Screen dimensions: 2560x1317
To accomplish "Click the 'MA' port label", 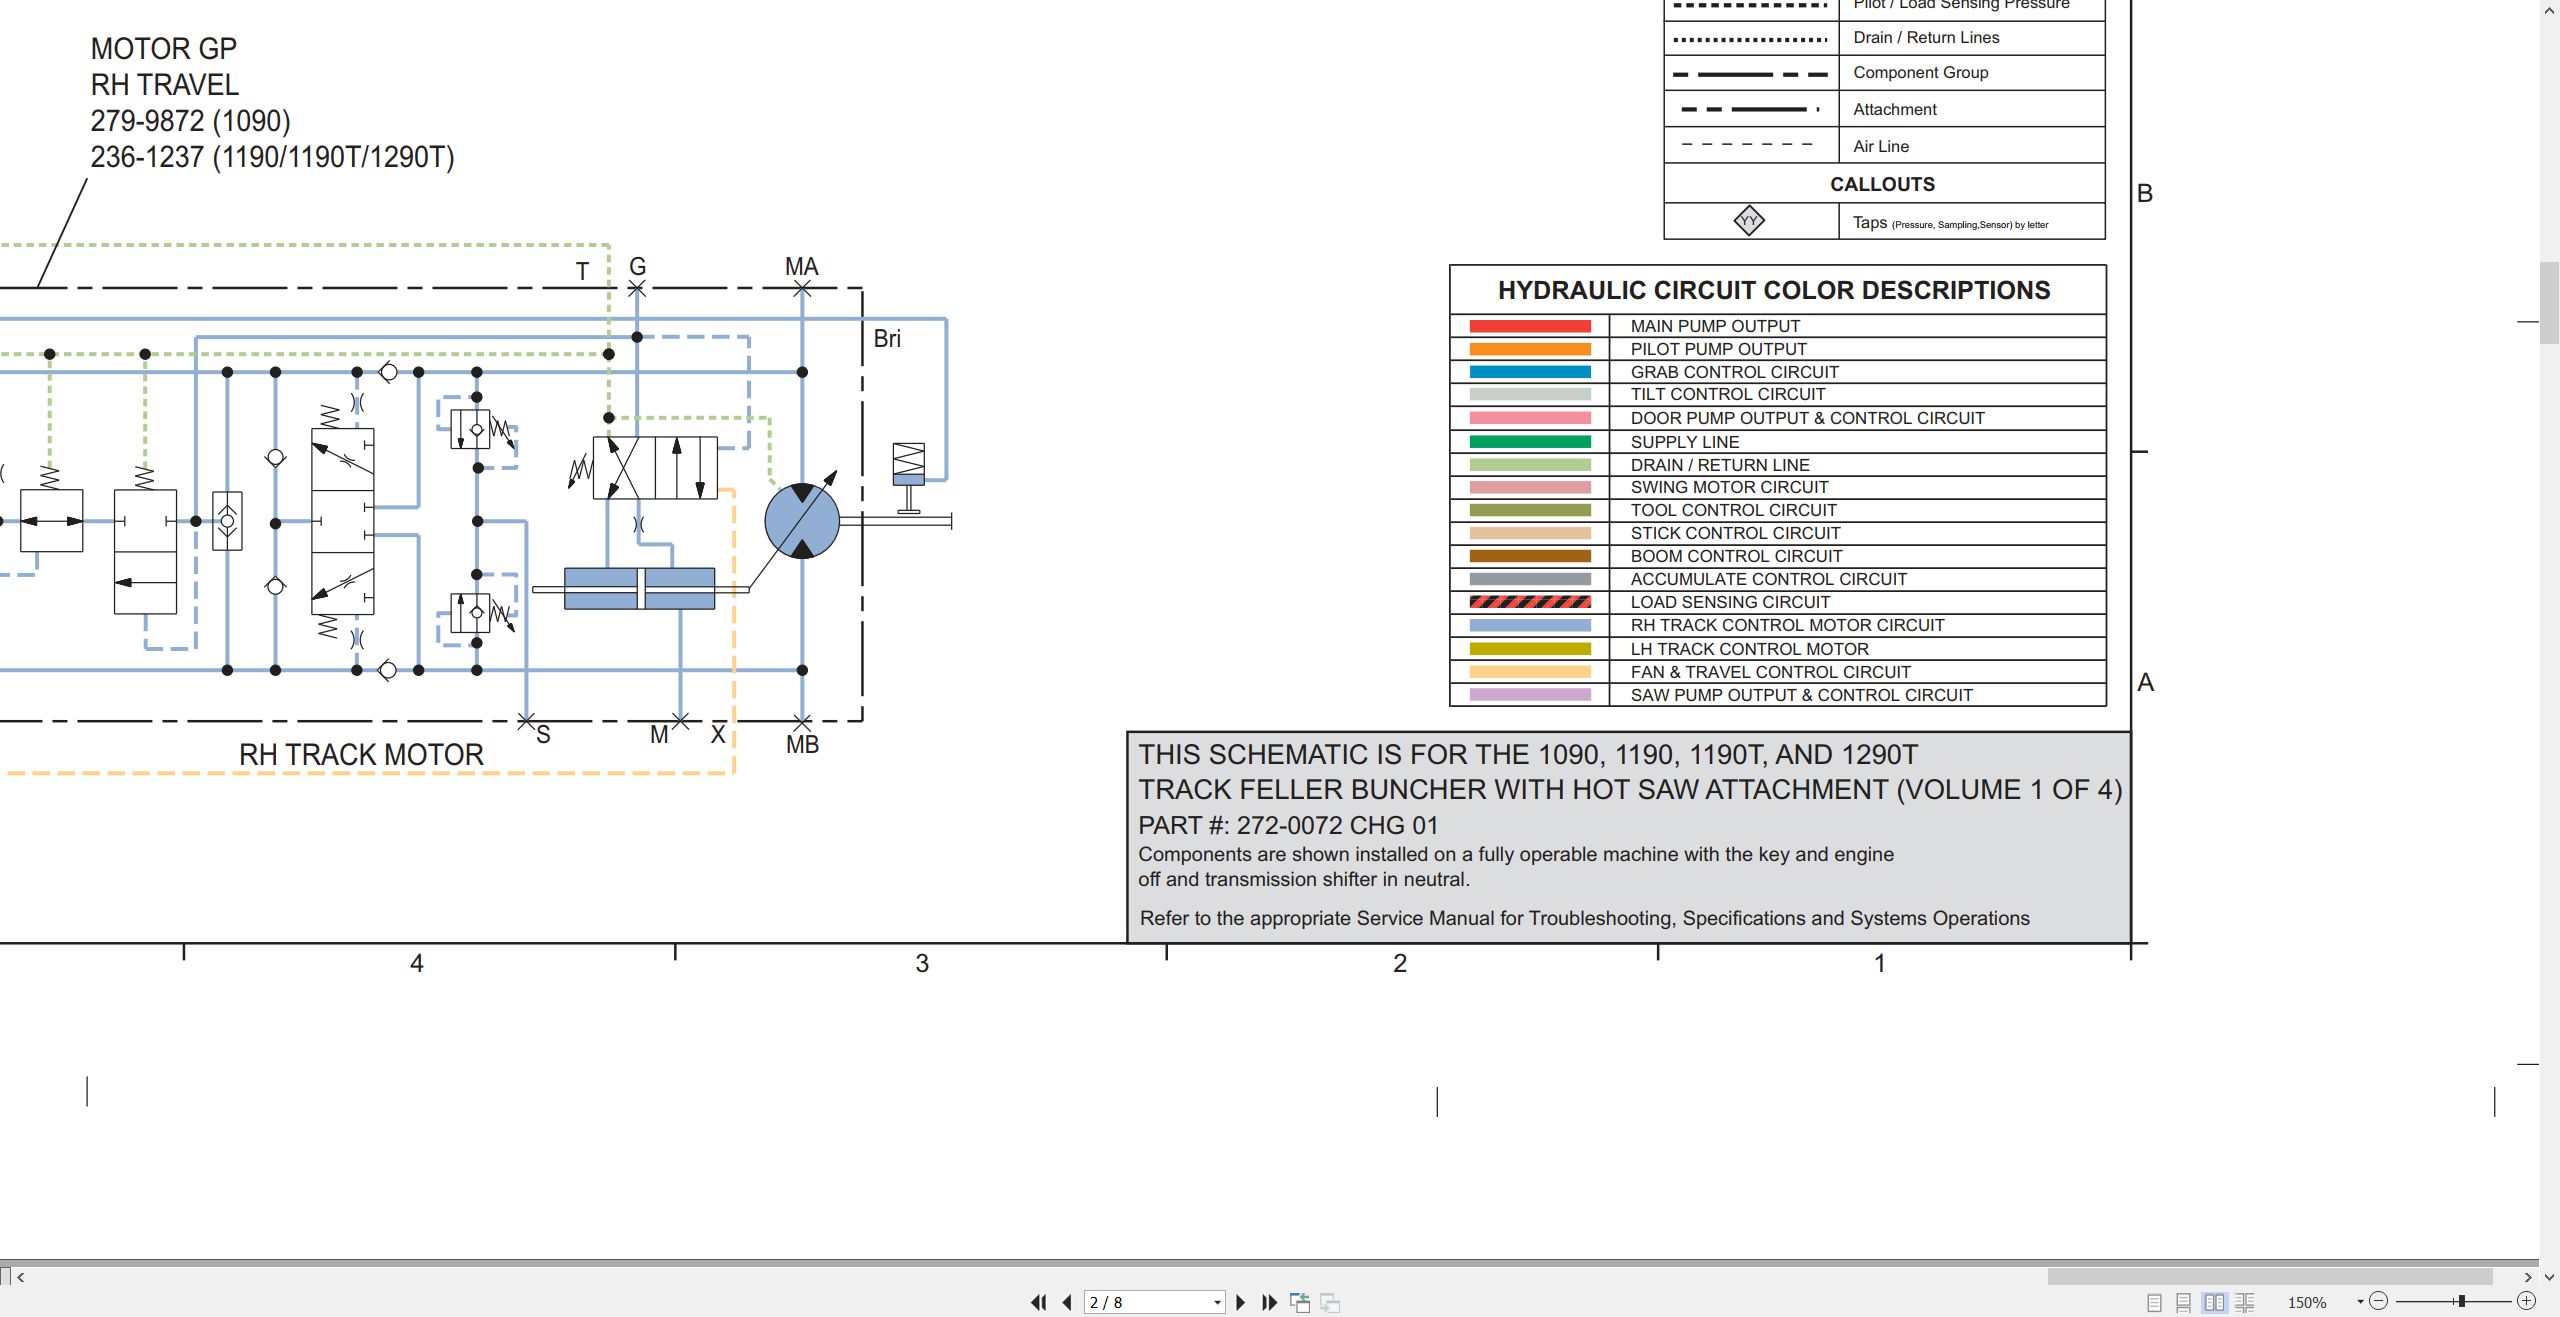I will [801, 267].
